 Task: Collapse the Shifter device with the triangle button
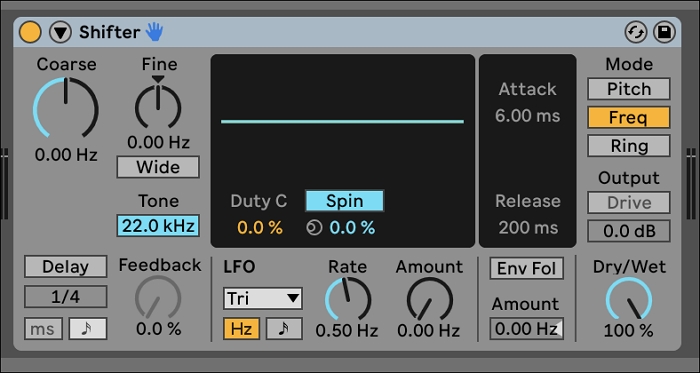[x=60, y=33]
